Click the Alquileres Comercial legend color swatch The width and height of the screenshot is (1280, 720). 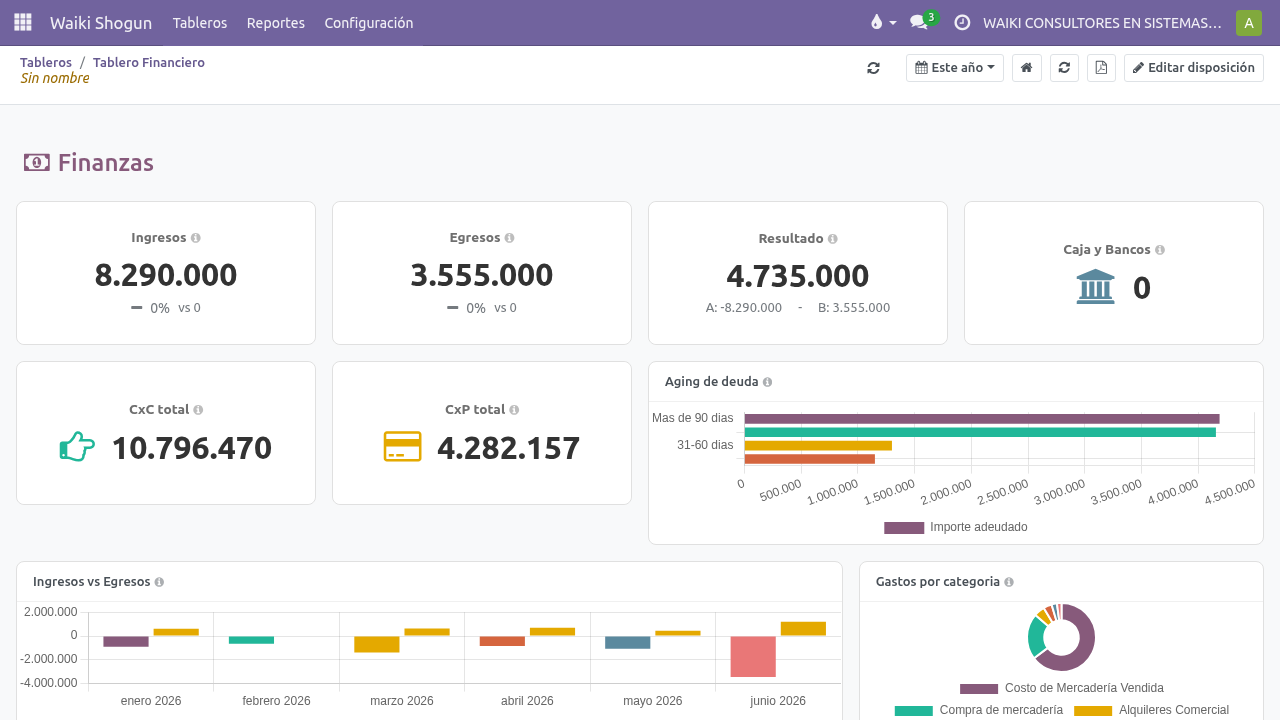[x=1093, y=710]
